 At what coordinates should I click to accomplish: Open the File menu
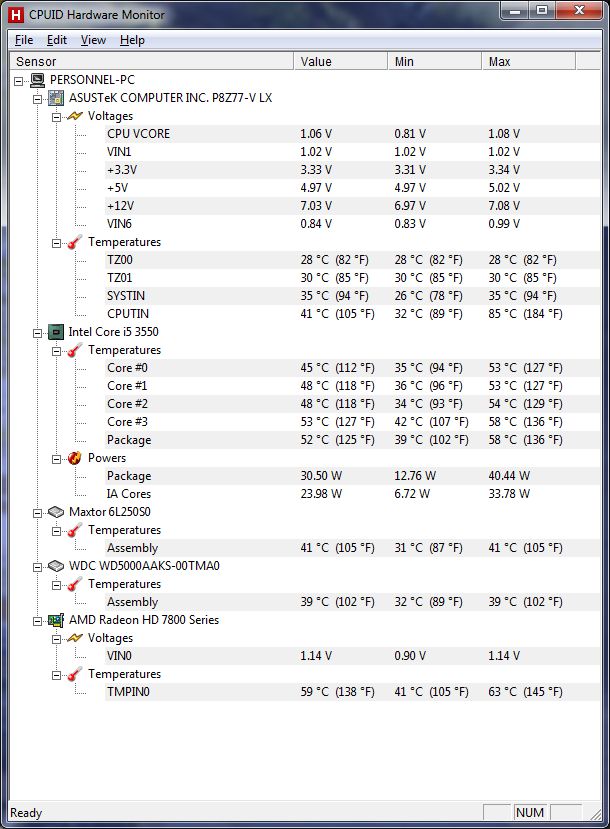tap(24, 40)
